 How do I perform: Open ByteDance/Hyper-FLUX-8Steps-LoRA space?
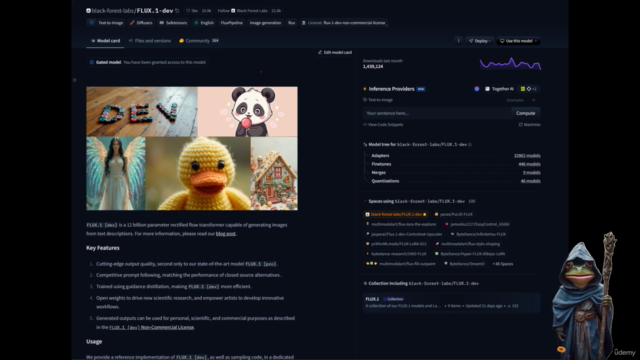point(470,254)
